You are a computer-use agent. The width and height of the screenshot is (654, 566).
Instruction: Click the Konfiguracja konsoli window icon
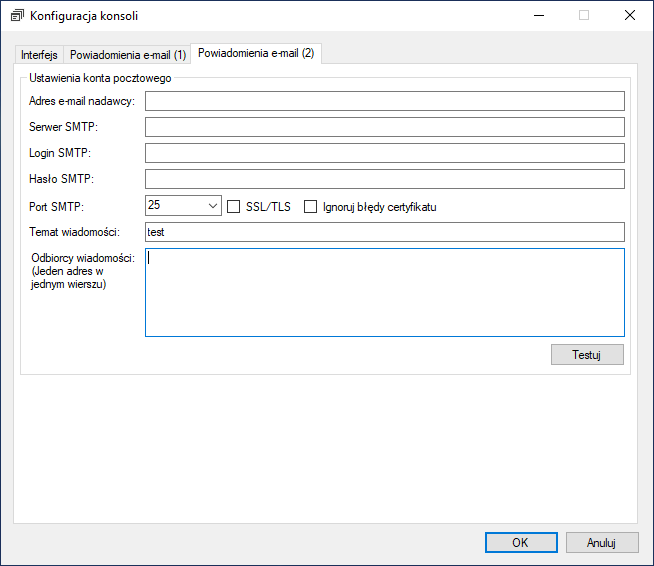pos(17,16)
